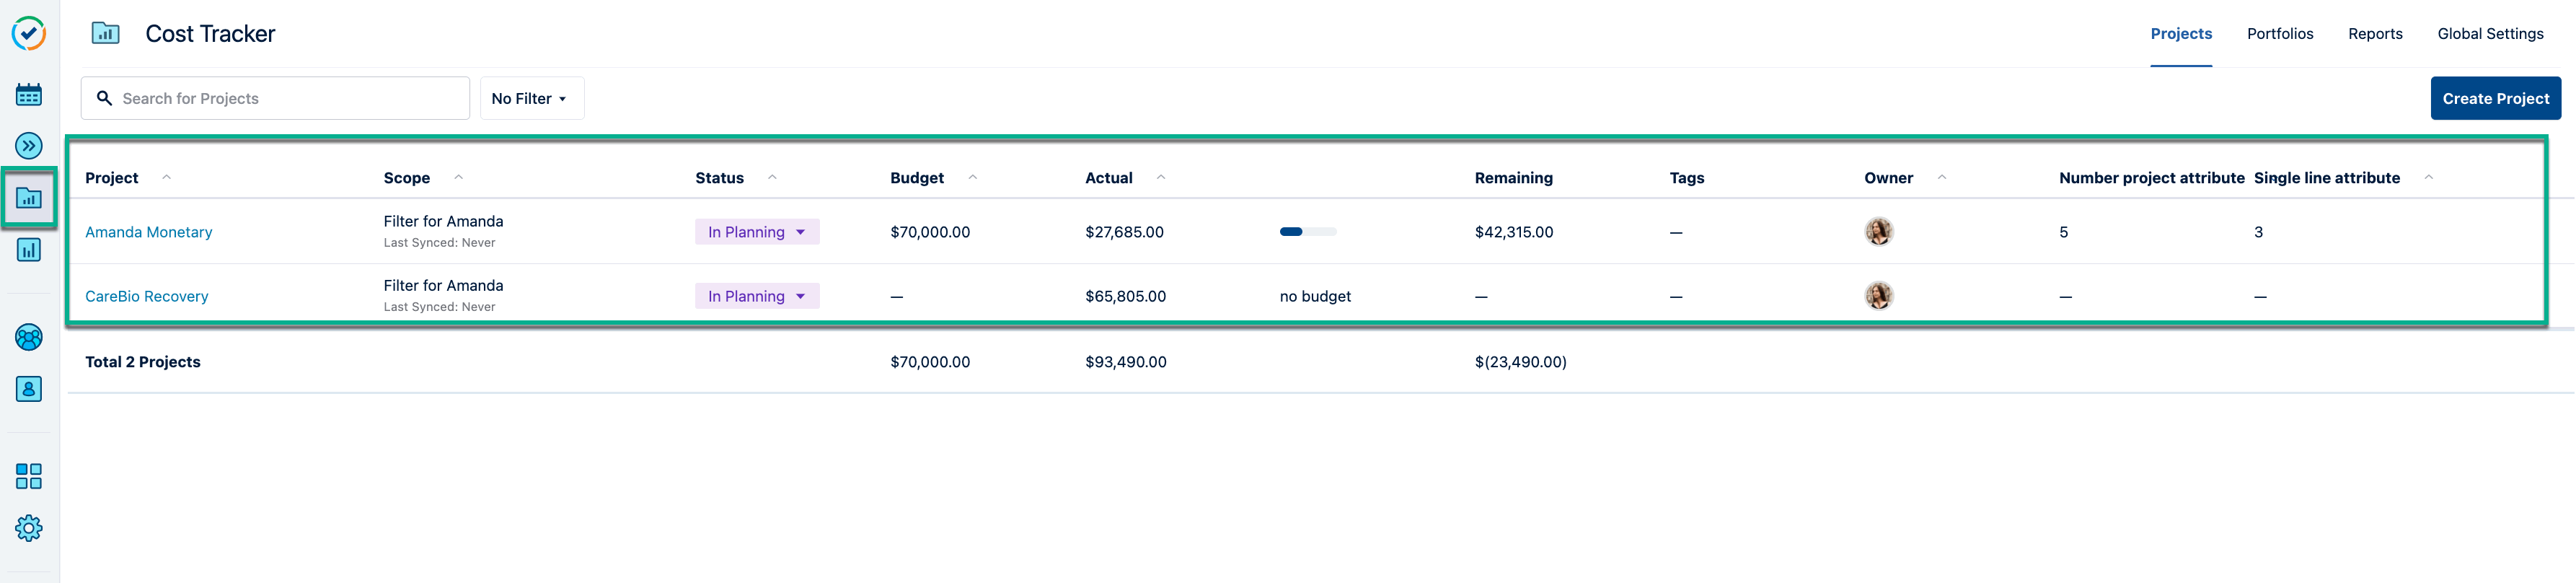Click the checkmark logo at the top left
Image resolution: width=2576 pixels, height=583 pixels.
29,33
